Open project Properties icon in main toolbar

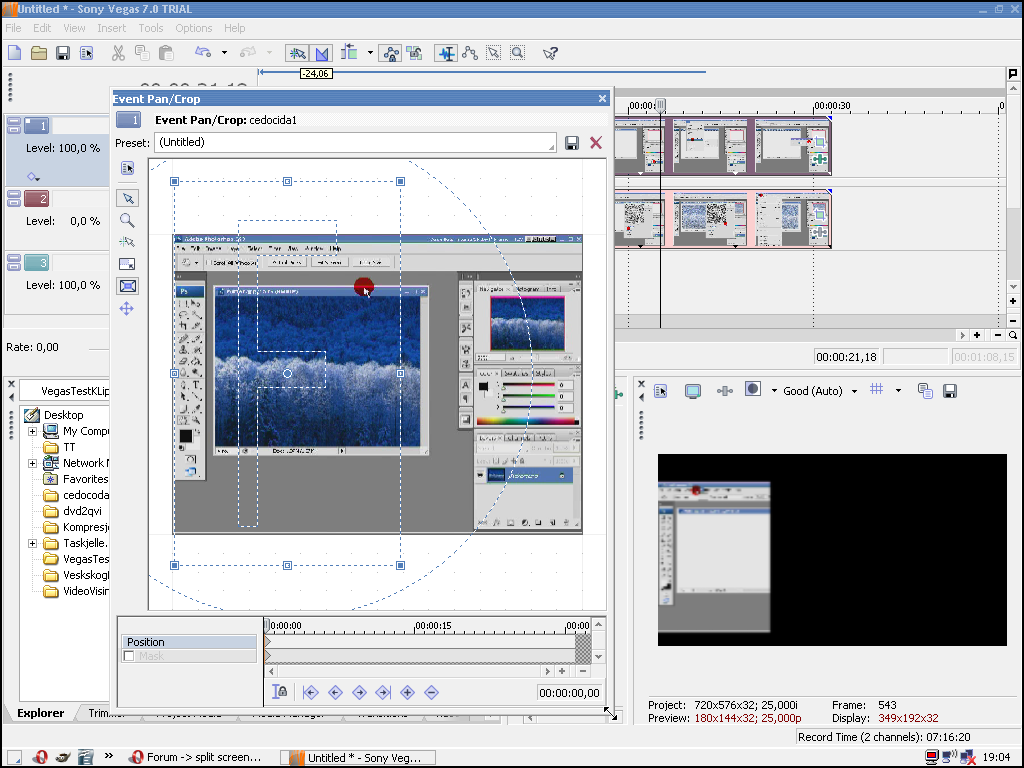tap(86, 53)
